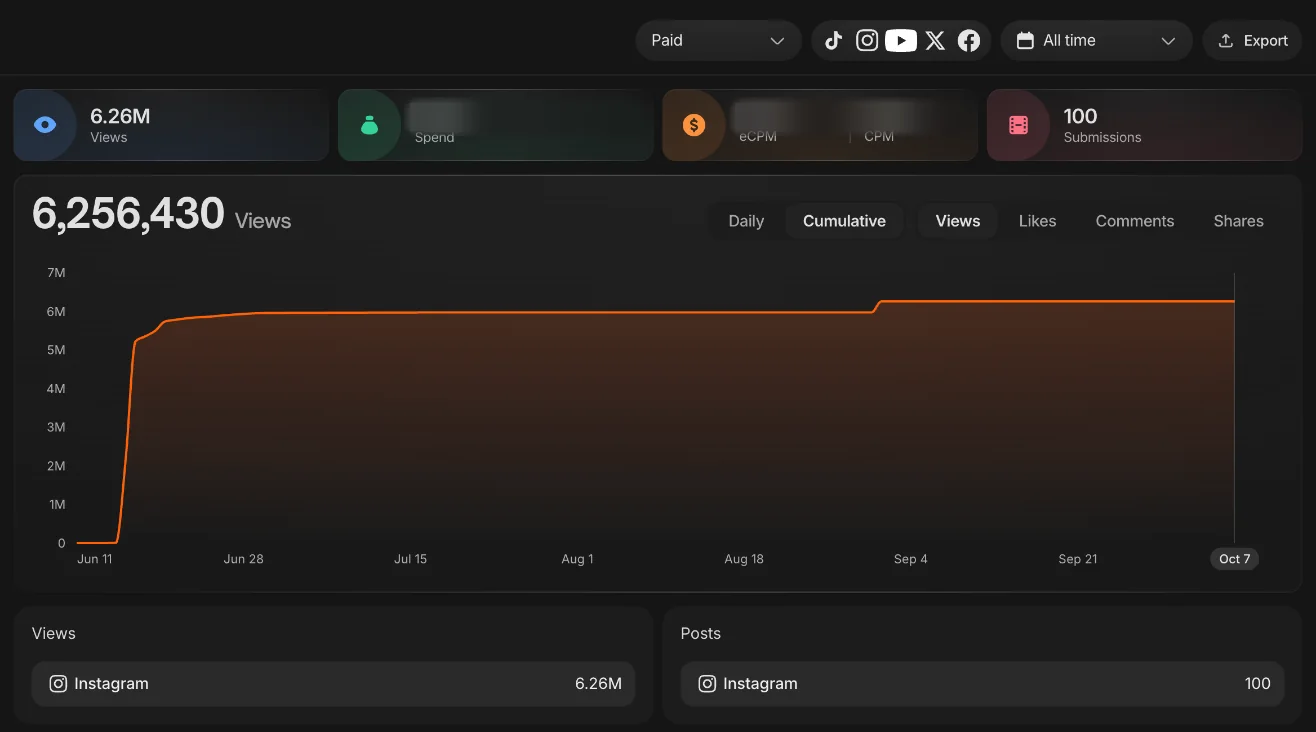Toggle the Facebook platform filter icon

tap(969, 41)
